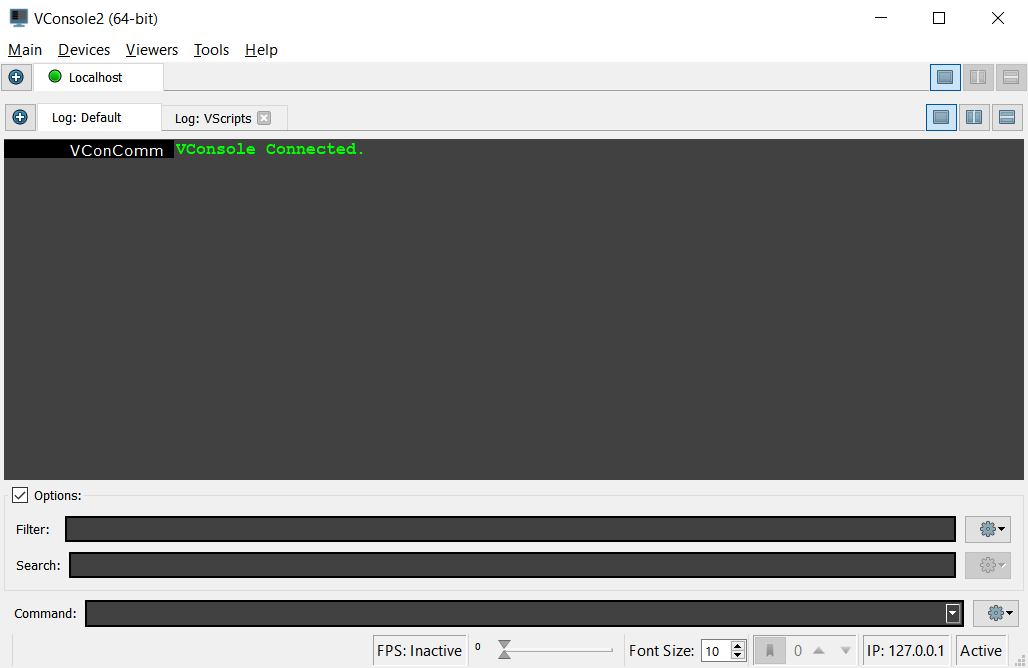
Task: Select side-by-side split layout for log views
Action: pyautogui.click(x=974, y=117)
